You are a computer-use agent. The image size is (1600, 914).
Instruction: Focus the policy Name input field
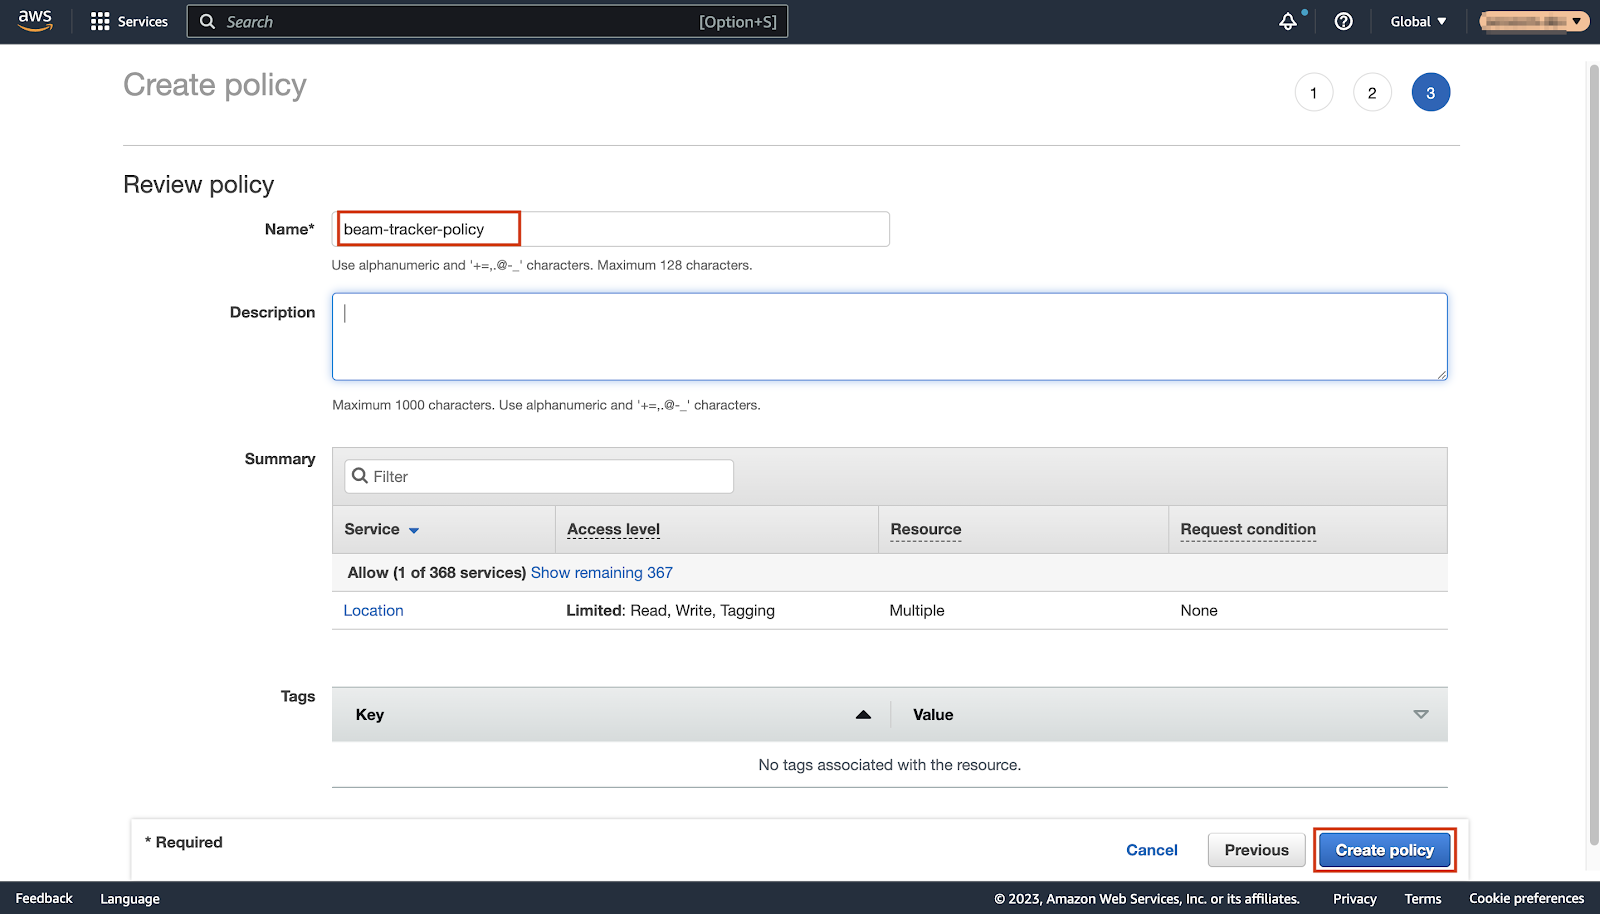click(x=610, y=229)
